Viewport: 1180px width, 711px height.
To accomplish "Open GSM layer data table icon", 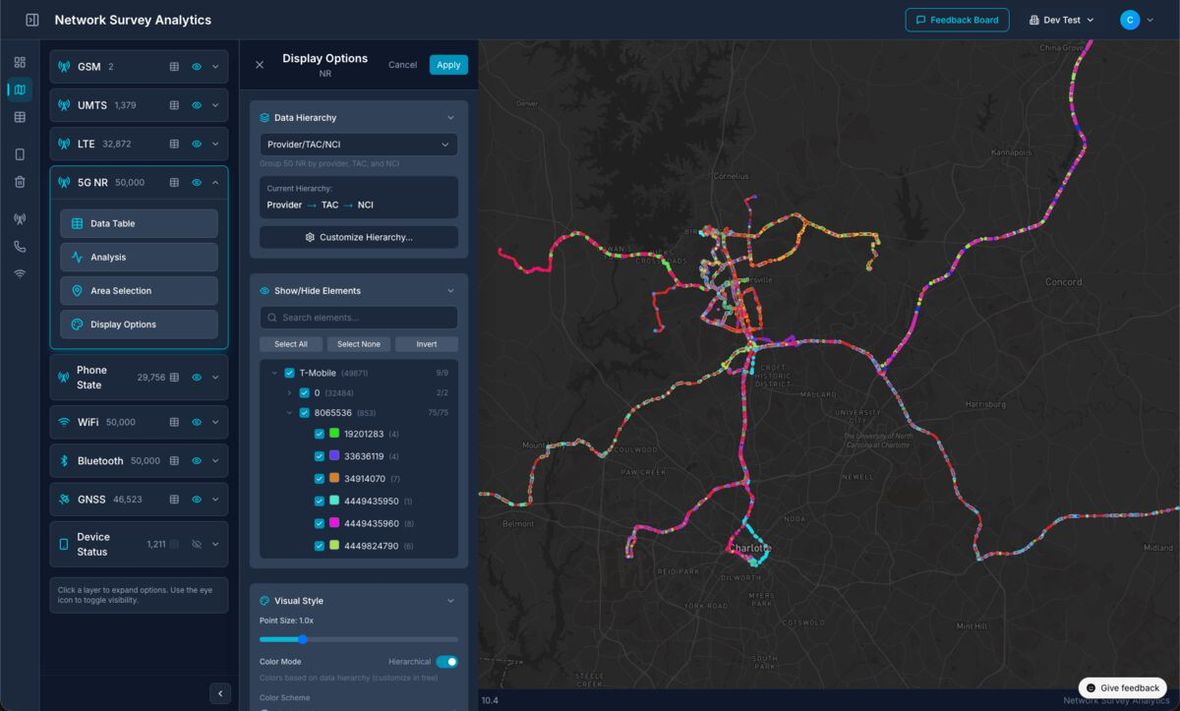I will point(174,66).
